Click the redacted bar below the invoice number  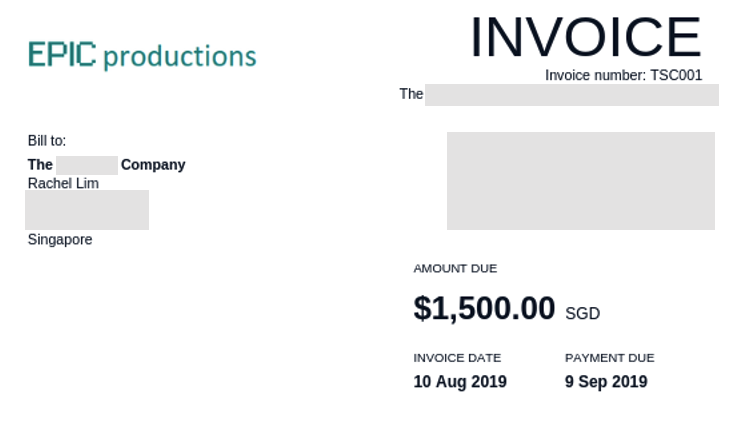click(571, 95)
